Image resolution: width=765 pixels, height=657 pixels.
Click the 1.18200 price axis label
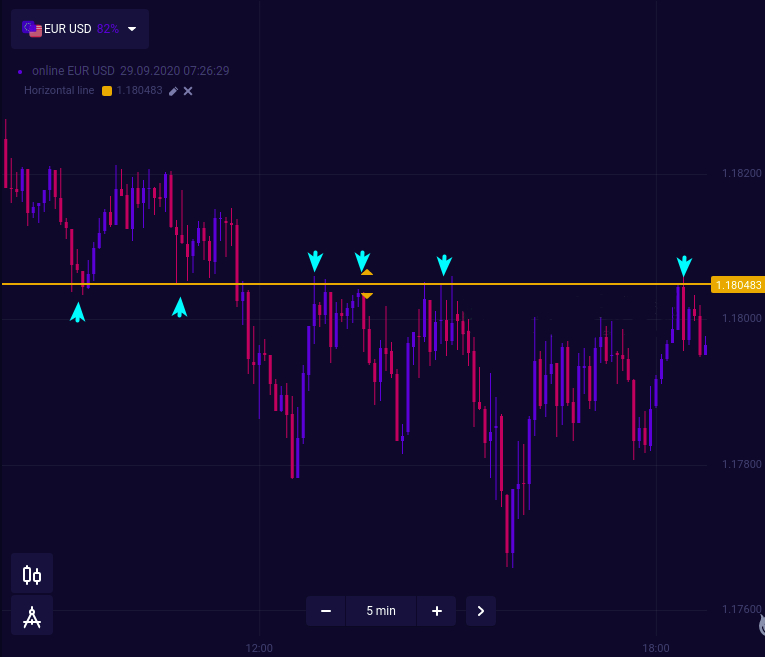(742, 173)
